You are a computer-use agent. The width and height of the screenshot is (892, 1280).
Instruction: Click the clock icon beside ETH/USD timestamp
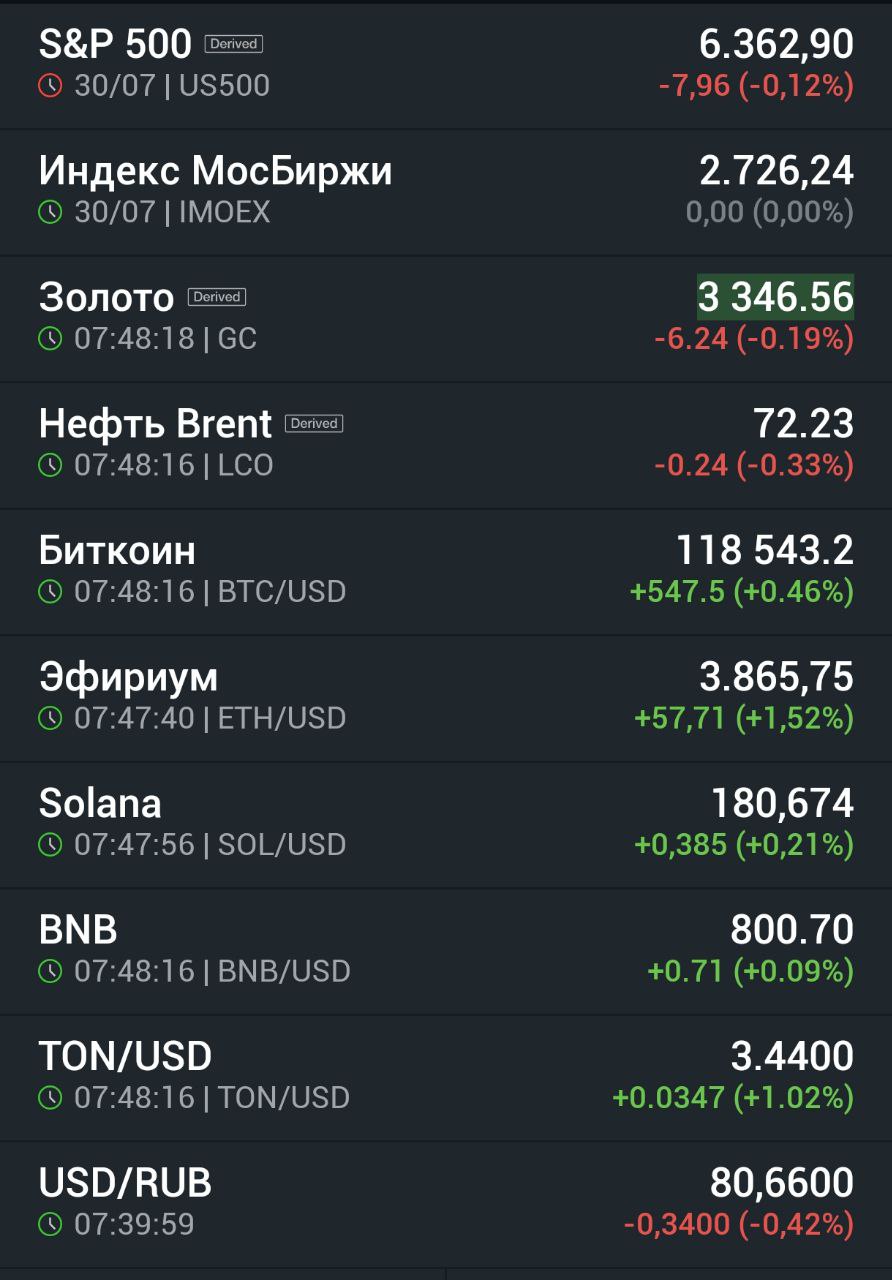[50, 718]
